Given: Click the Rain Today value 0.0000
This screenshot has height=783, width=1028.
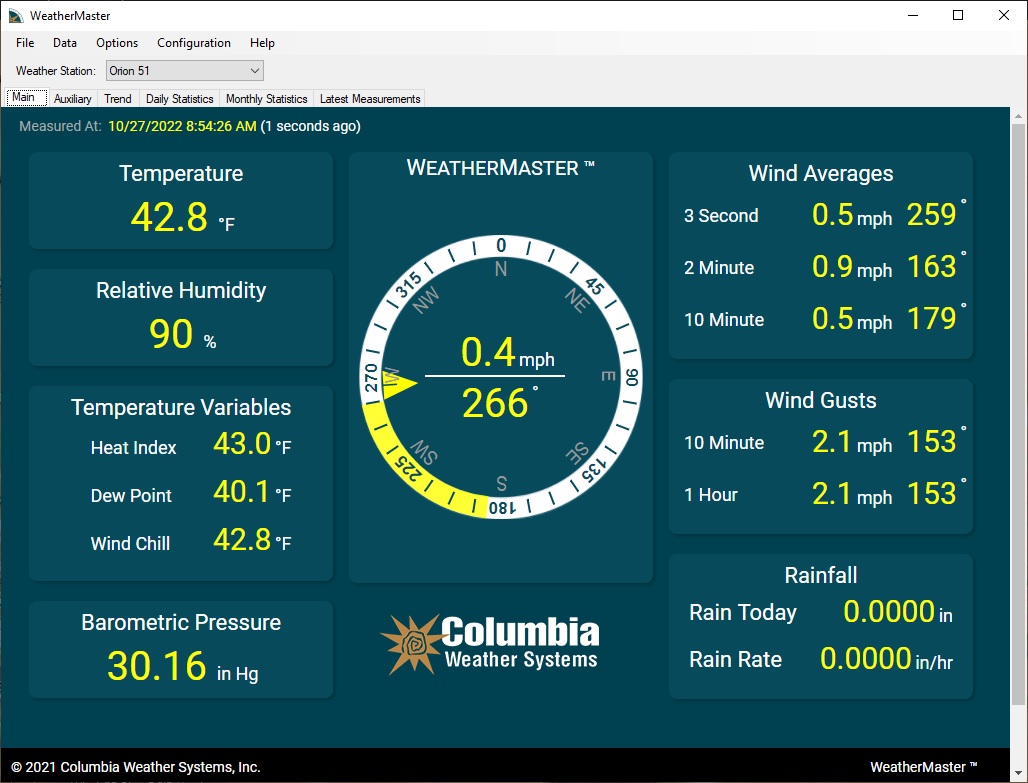Looking at the screenshot, I should point(889,611).
